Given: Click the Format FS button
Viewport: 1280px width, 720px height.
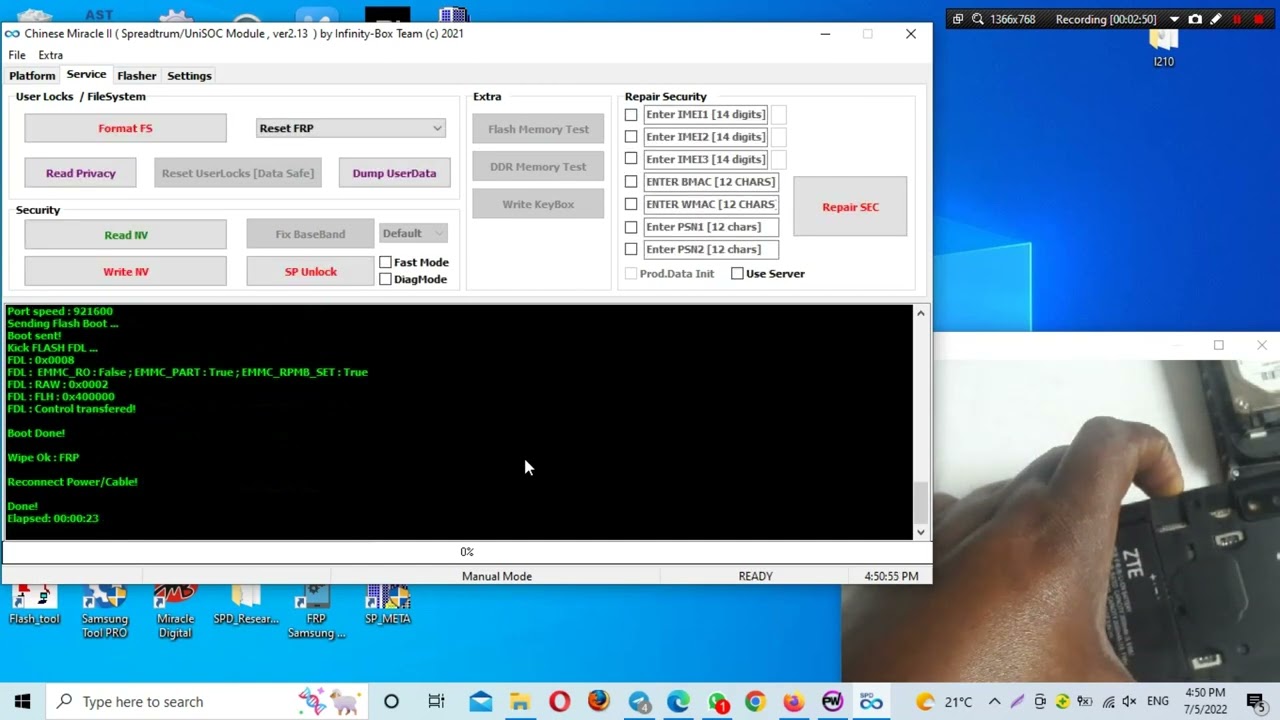Looking at the screenshot, I should (125, 128).
